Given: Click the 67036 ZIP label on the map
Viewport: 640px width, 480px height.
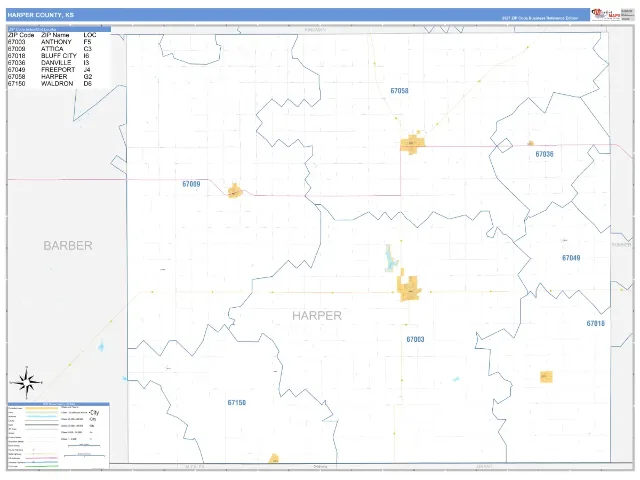Looking at the screenshot, I should point(544,154).
